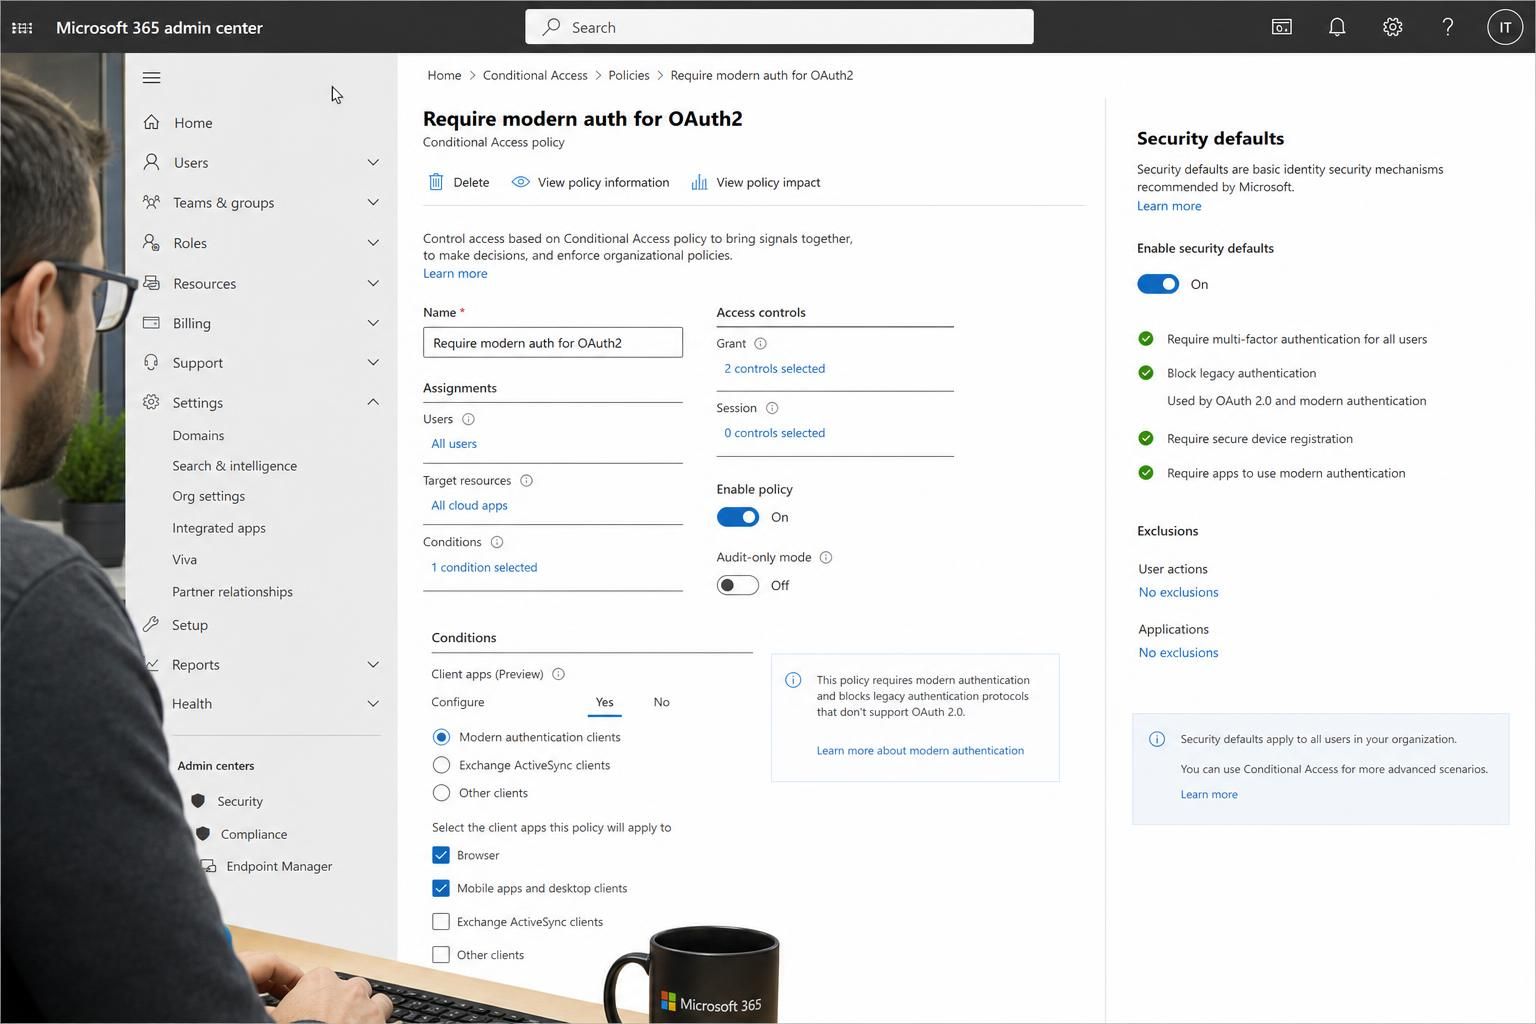This screenshot has height=1024, width=1536.
Task: Open Search & intelligence settings
Action: point(234,465)
